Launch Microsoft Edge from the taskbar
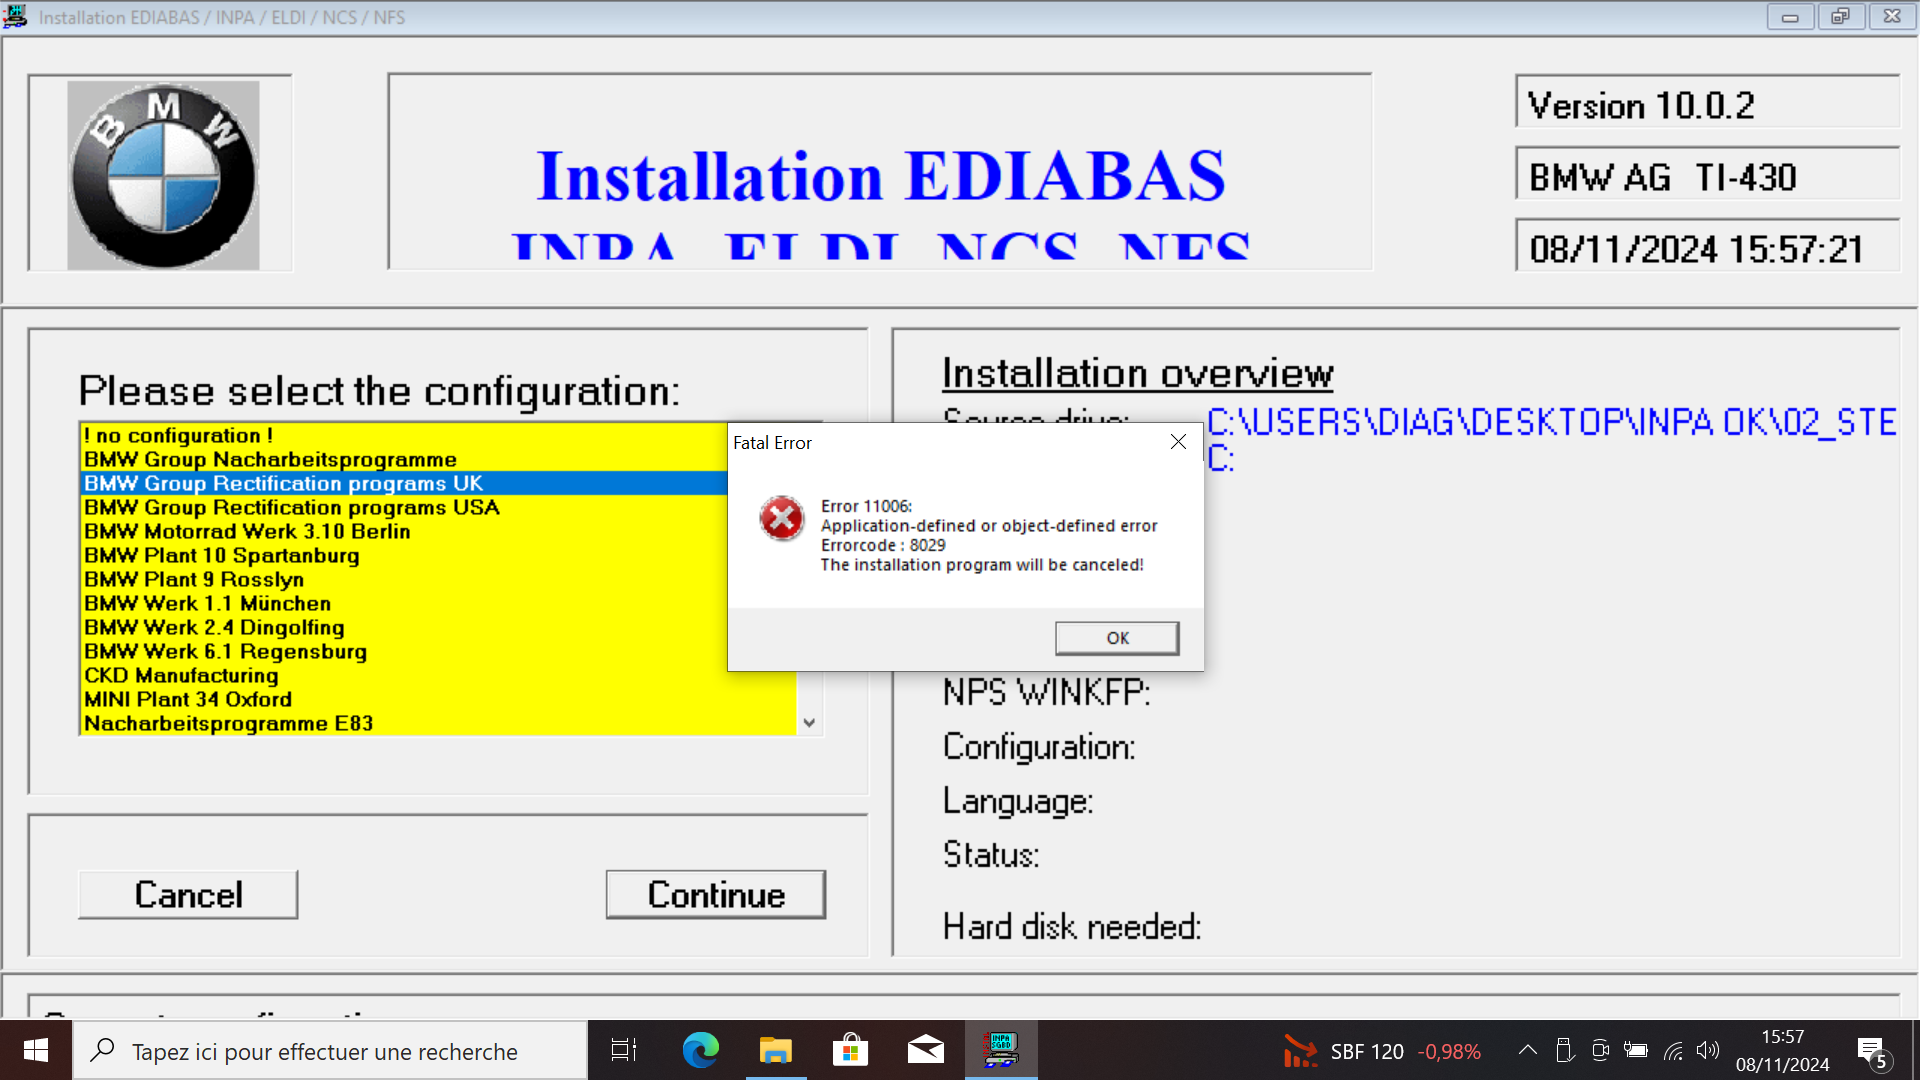This screenshot has width=1920, height=1080. [700, 1050]
